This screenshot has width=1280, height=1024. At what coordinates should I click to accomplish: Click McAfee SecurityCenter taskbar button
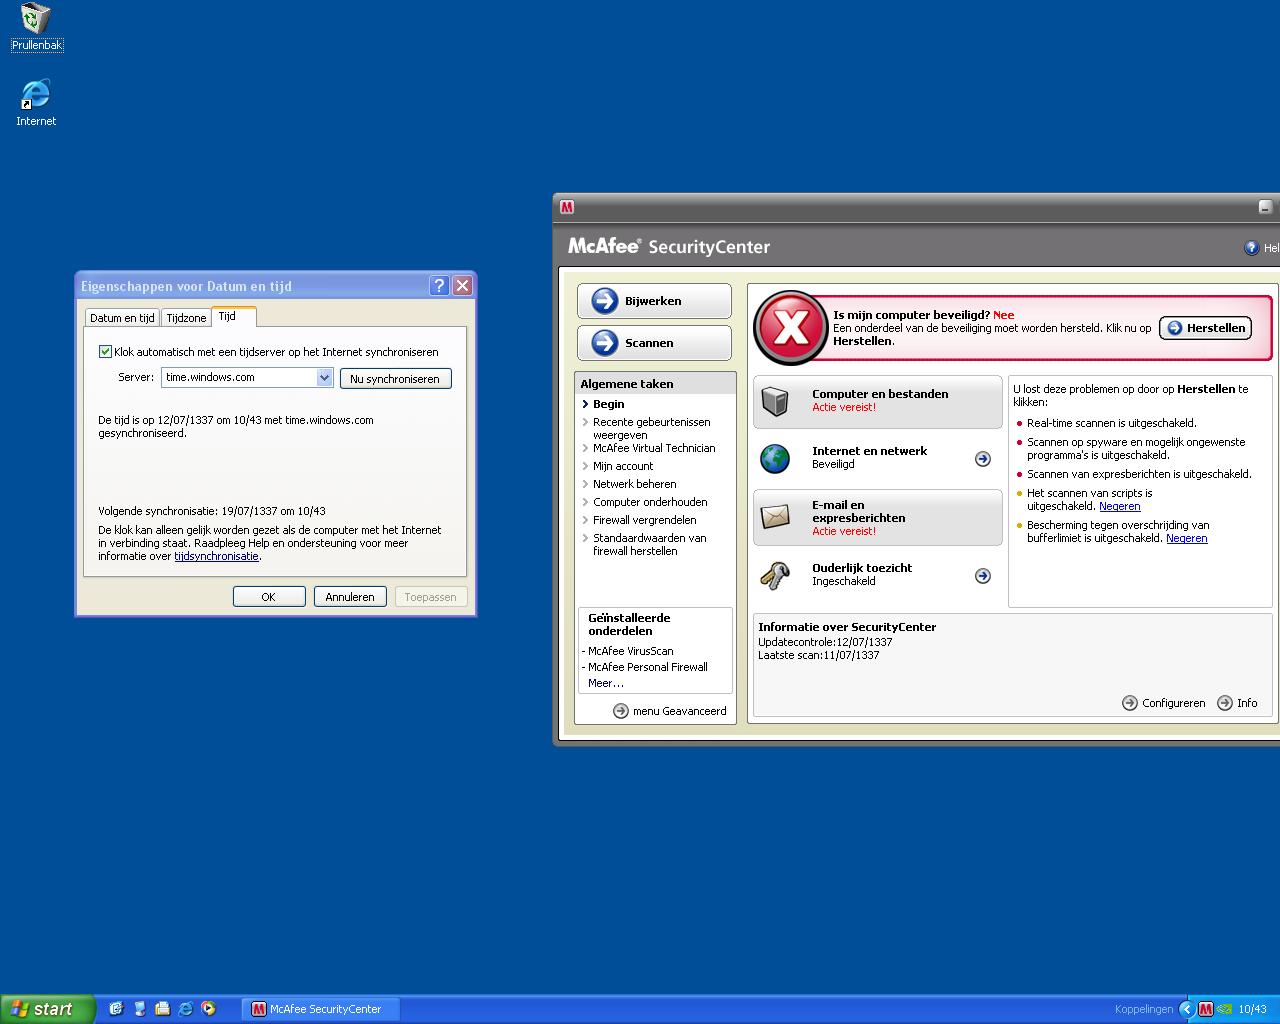pyautogui.click(x=322, y=1009)
